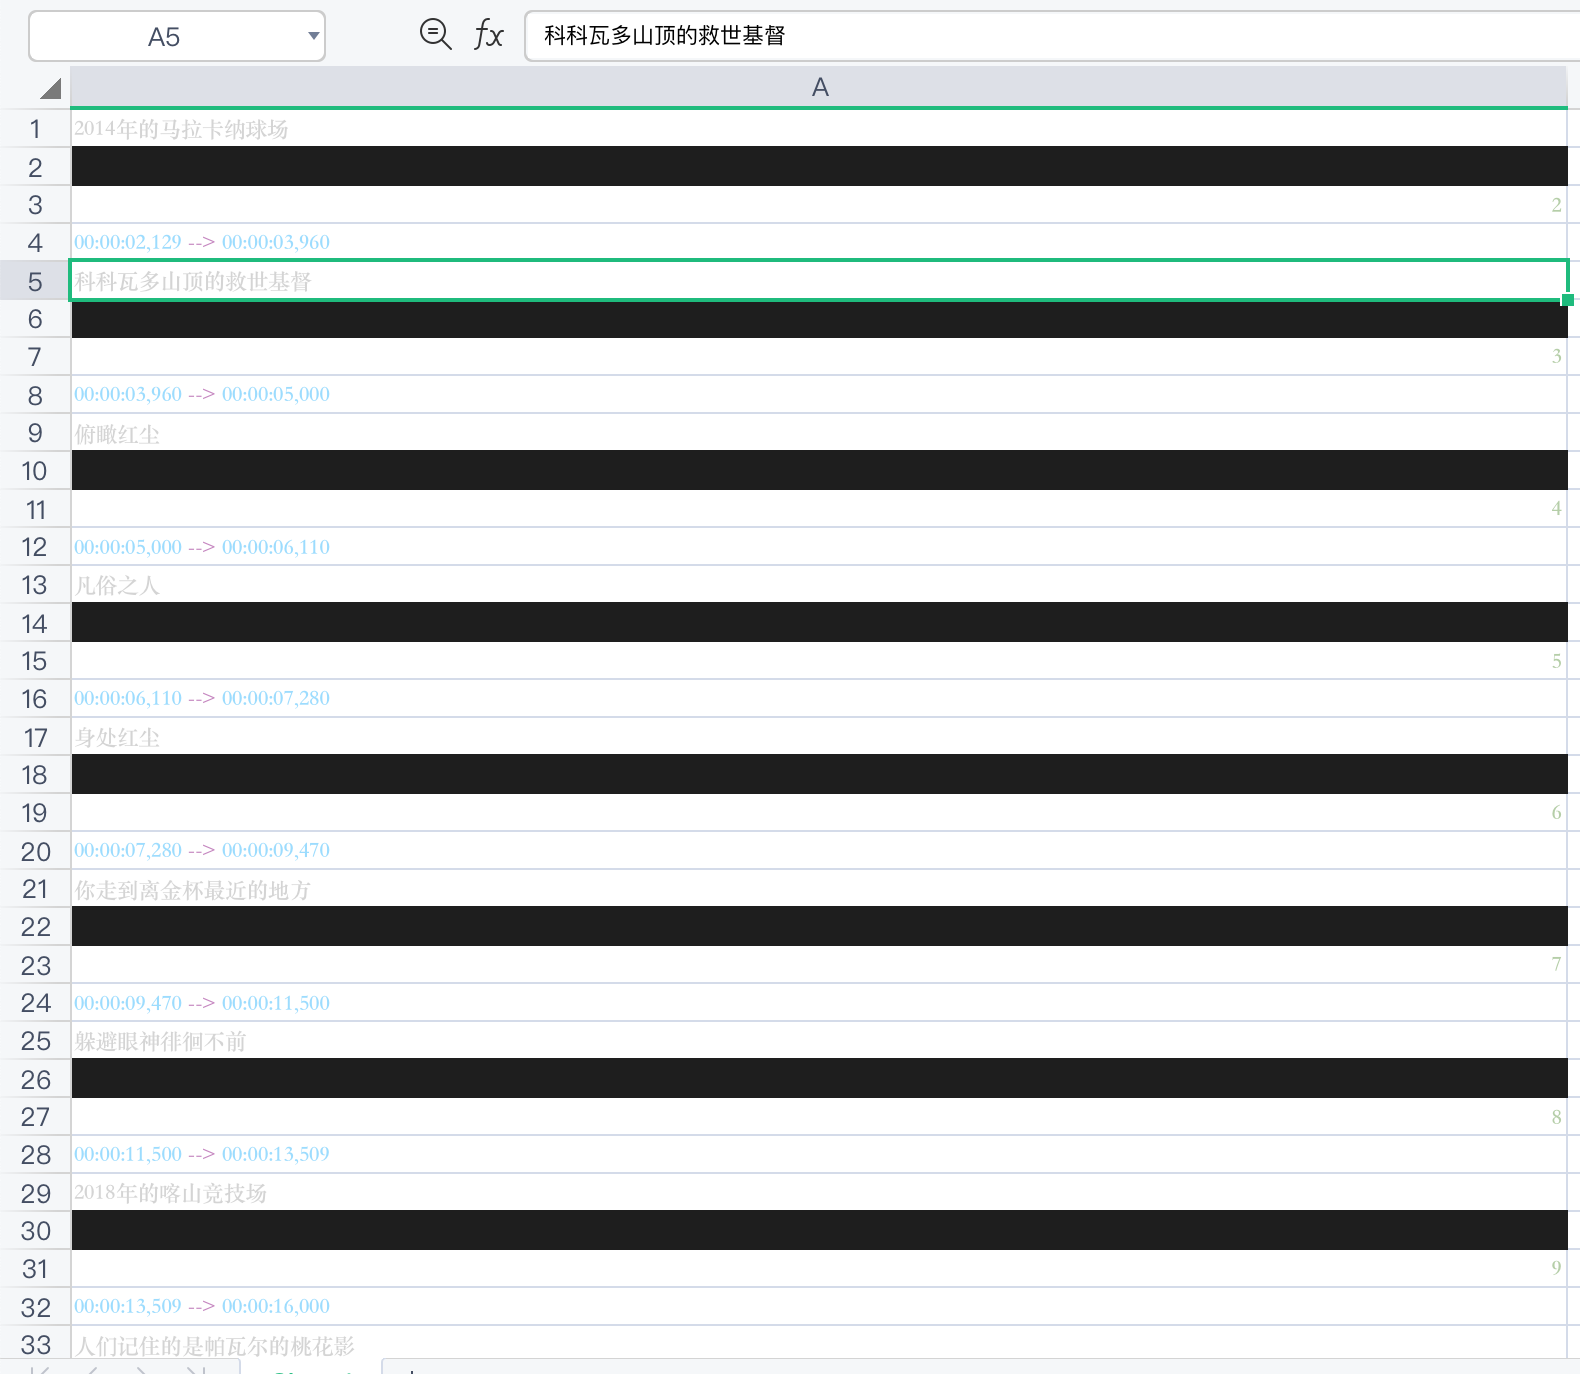Select row 22 via its row header
1580x1374 pixels.
(x=35, y=927)
